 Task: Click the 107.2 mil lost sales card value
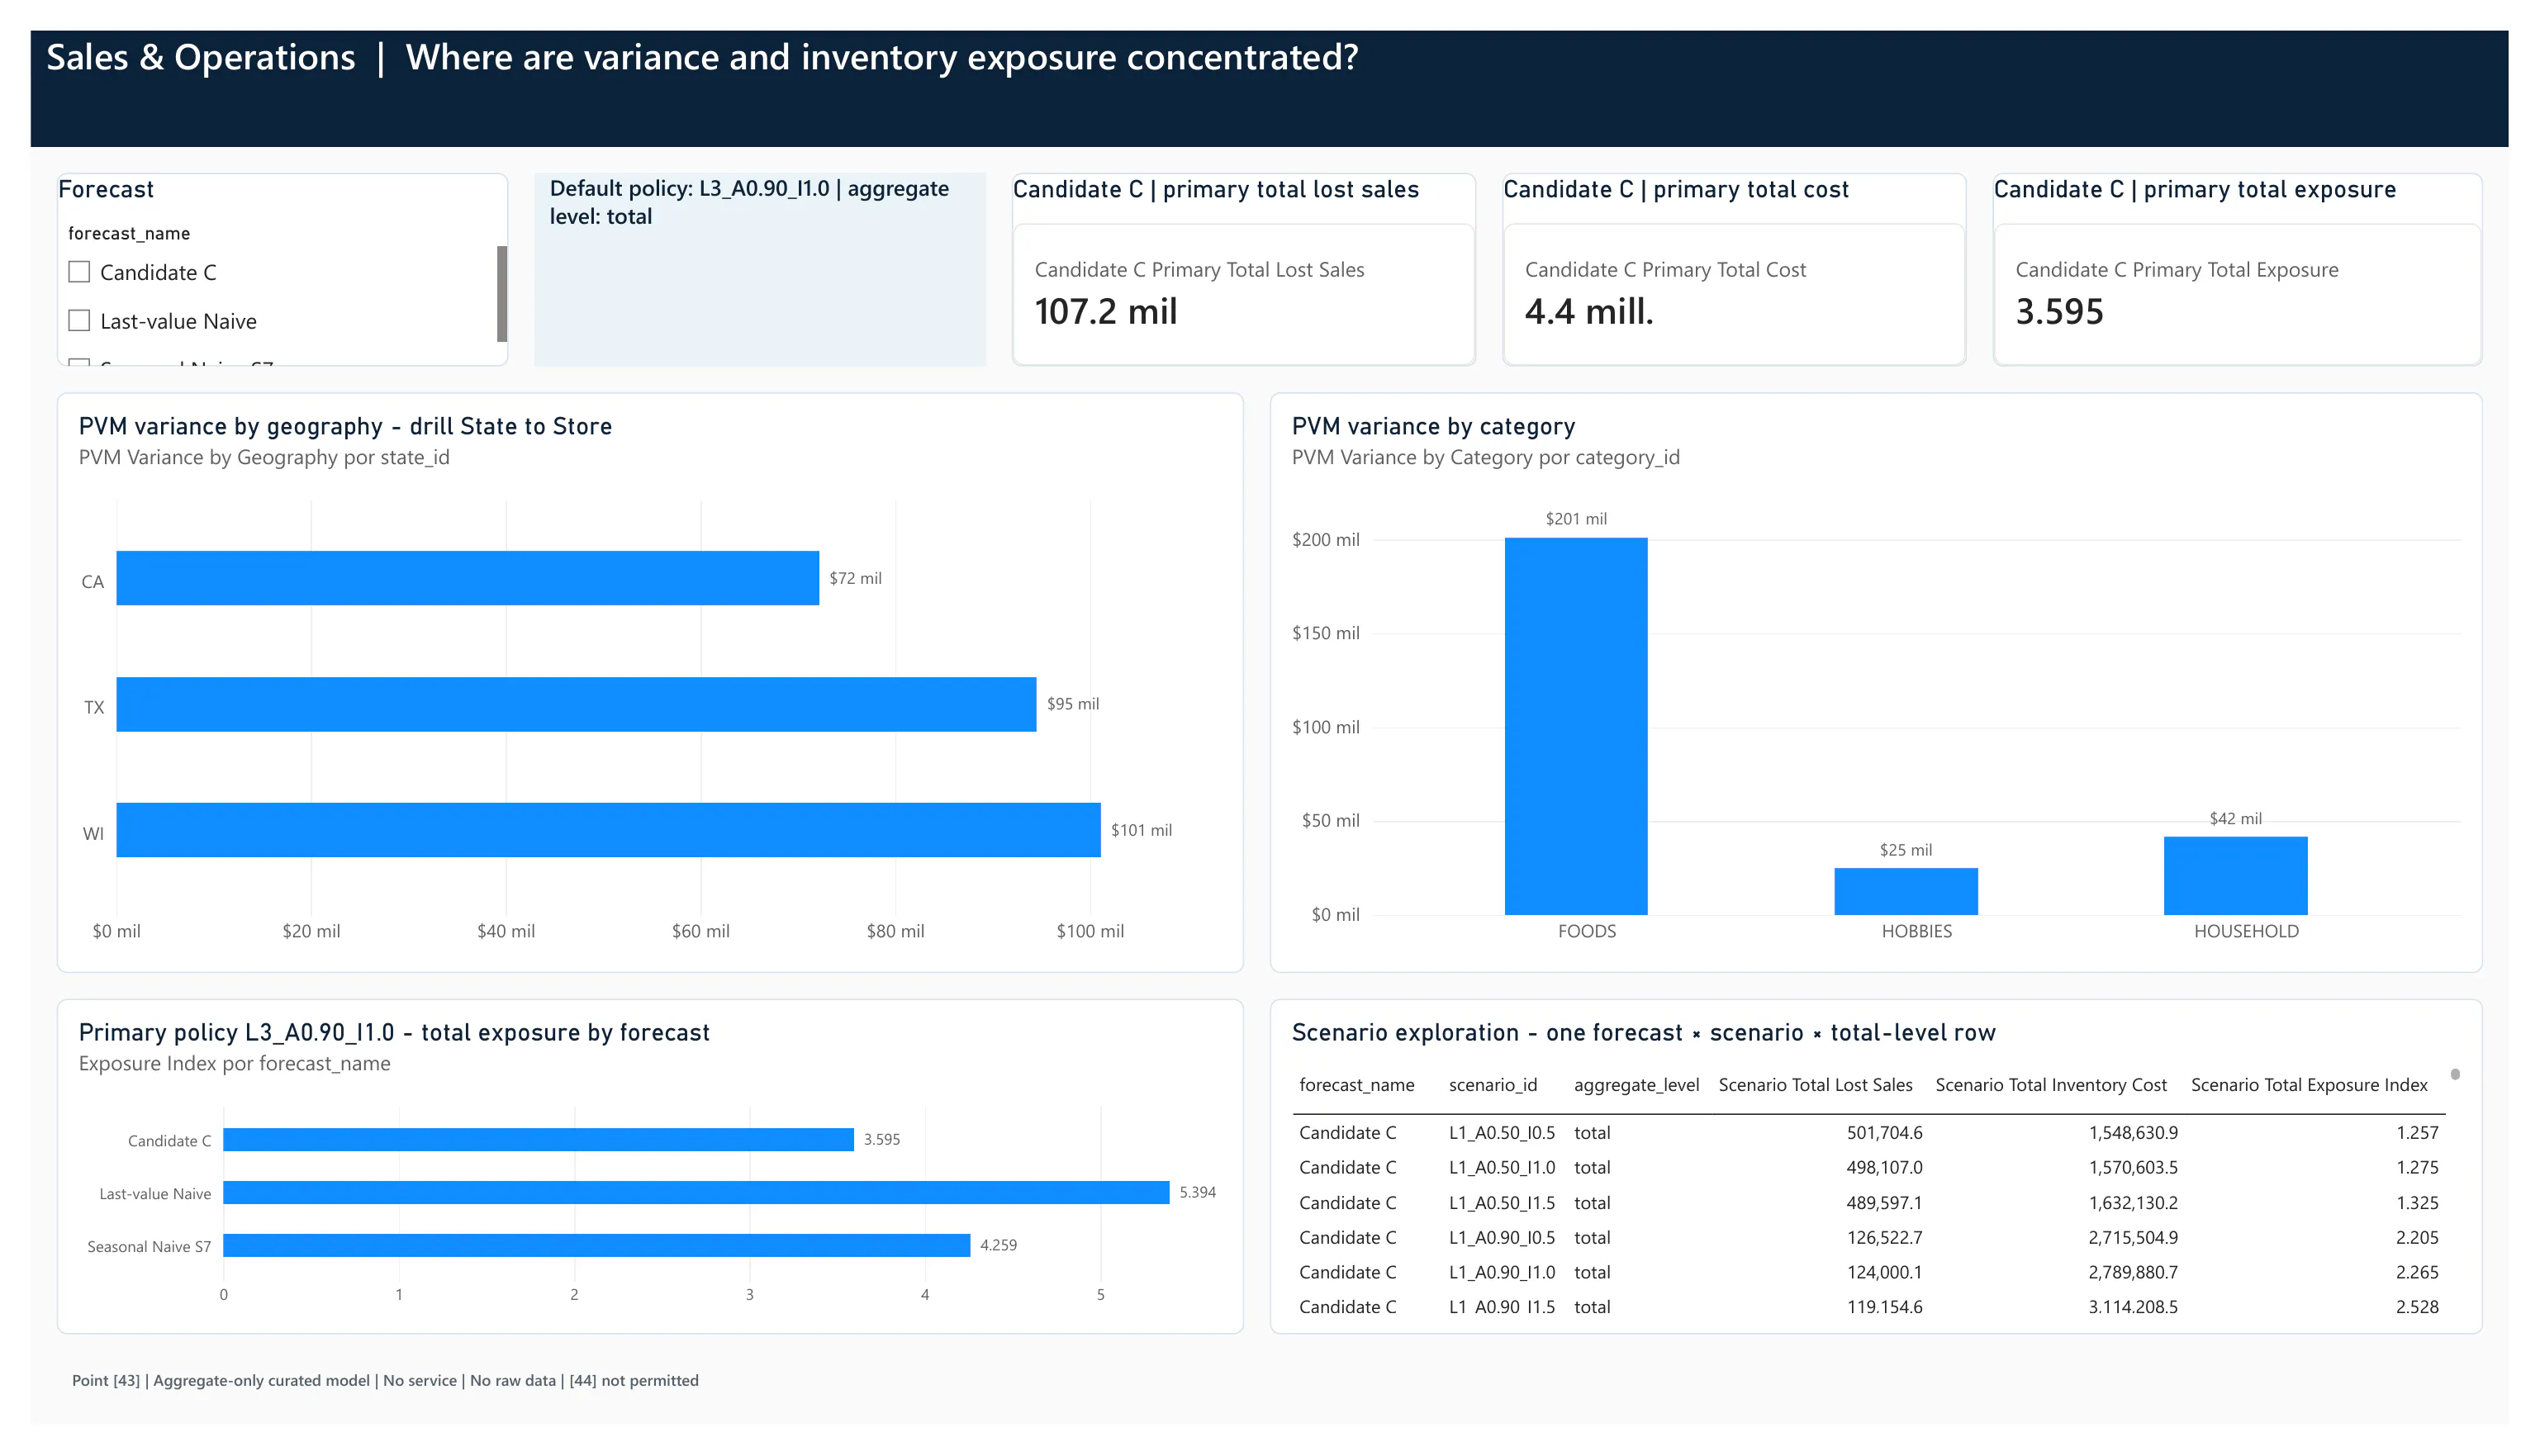pos(1105,312)
